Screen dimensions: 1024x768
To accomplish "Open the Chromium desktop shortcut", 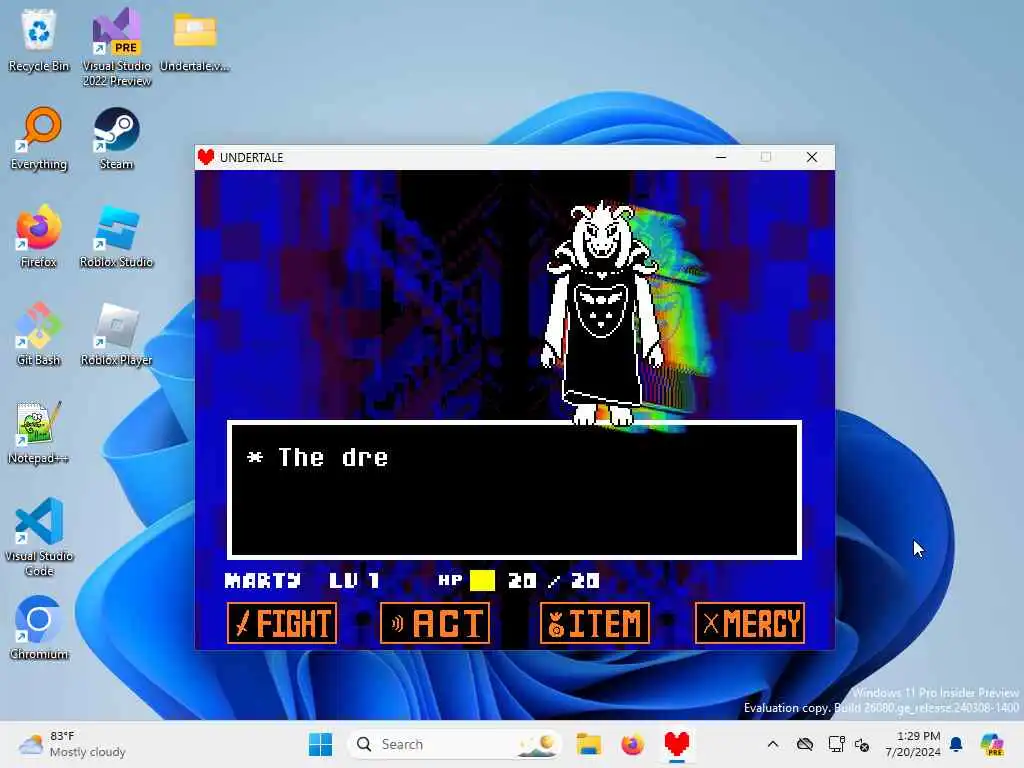I will coord(39,628).
